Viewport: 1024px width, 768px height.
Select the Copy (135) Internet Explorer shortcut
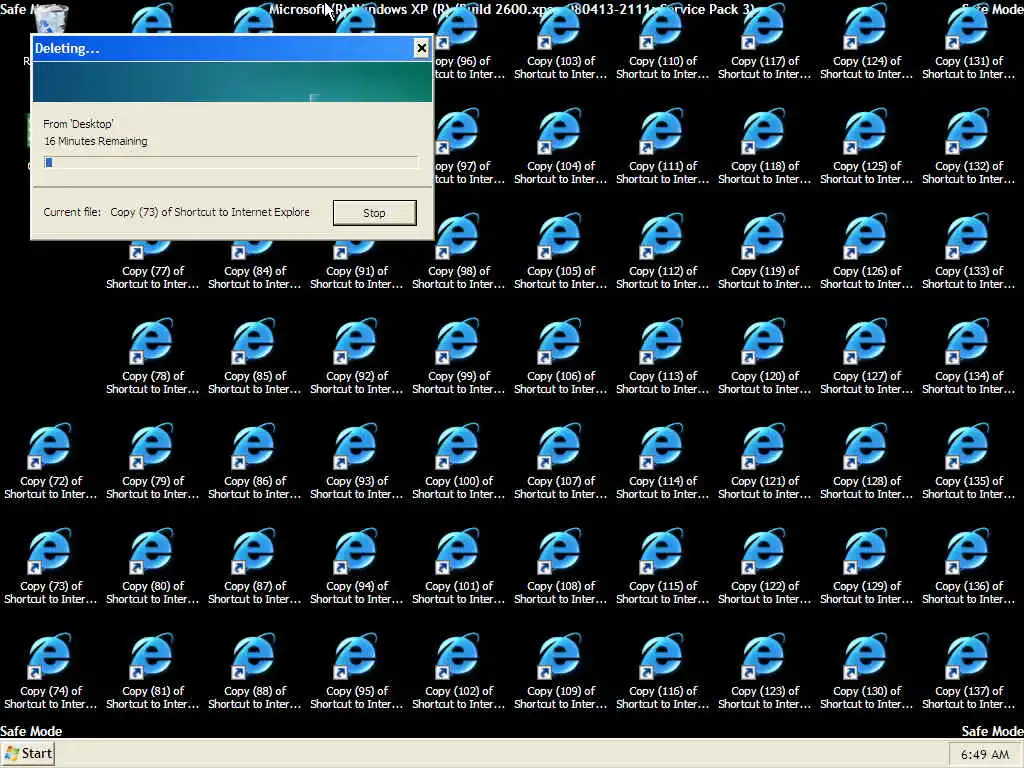pos(968,462)
